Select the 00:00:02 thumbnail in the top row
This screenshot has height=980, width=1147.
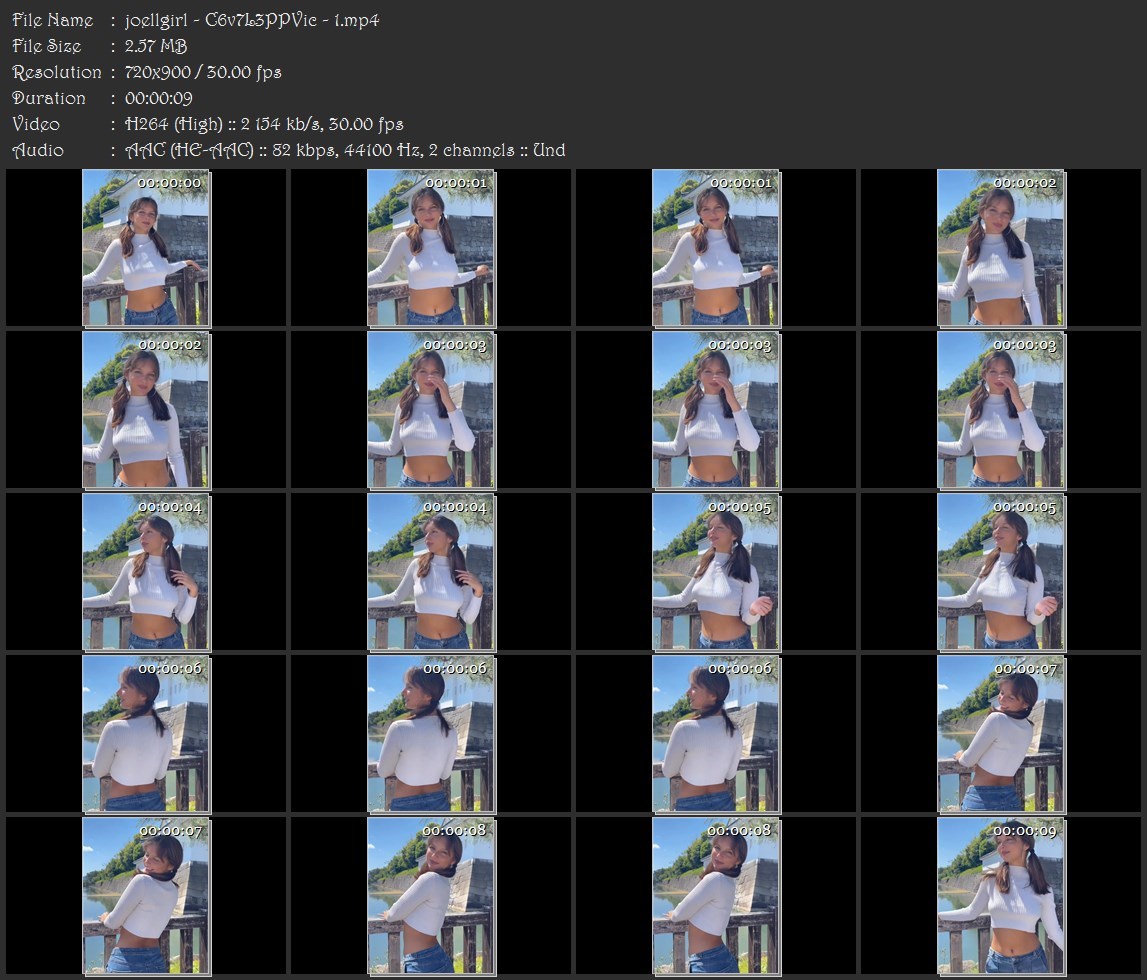tap(1001, 248)
